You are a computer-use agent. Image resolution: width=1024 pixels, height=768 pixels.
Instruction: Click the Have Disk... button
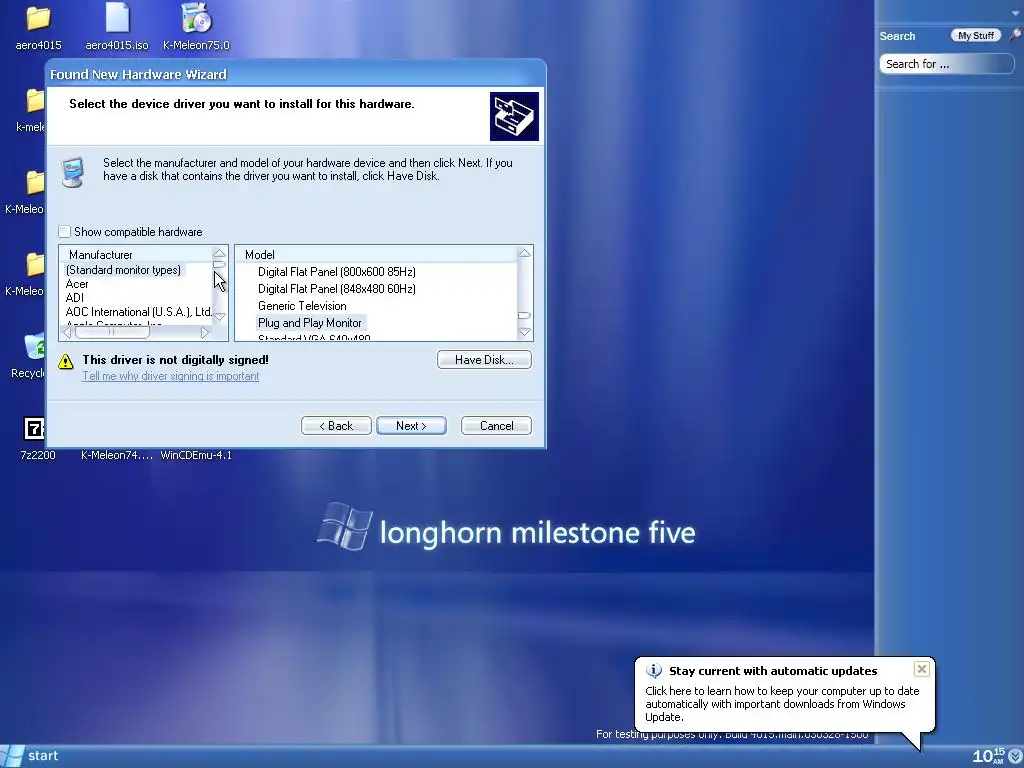click(x=484, y=360)
